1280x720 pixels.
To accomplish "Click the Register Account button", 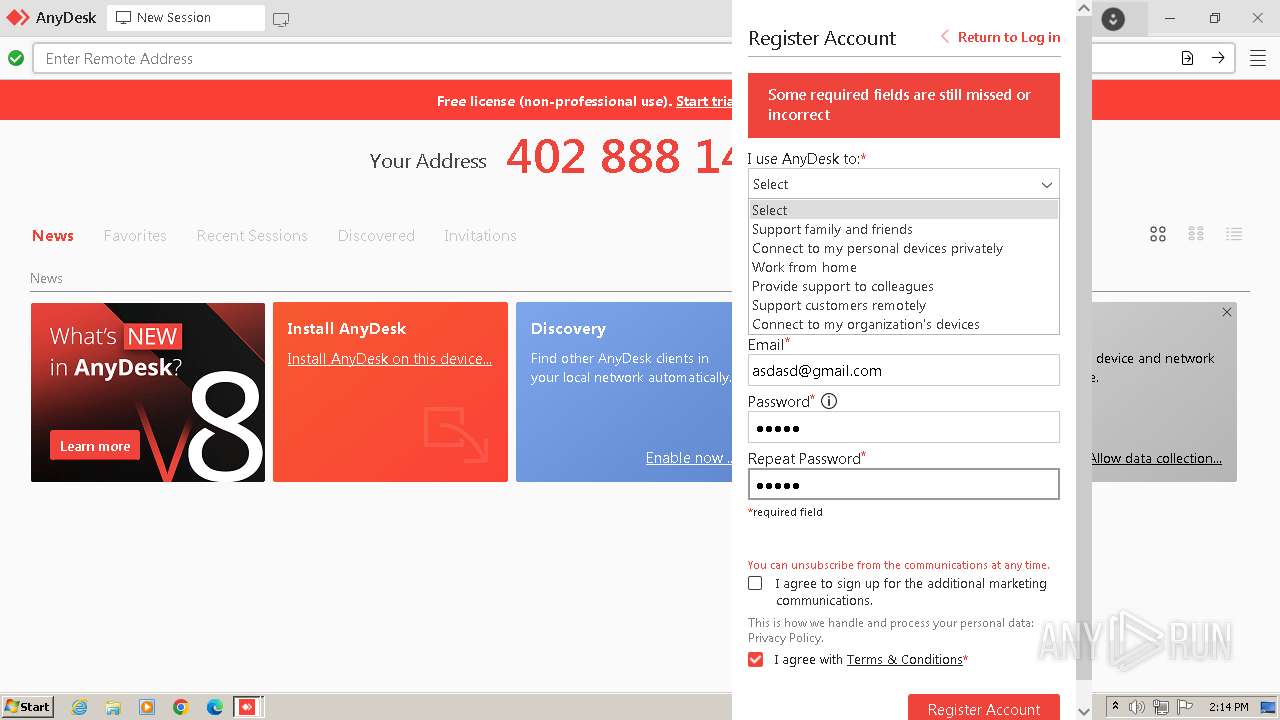I will point(984,708).
